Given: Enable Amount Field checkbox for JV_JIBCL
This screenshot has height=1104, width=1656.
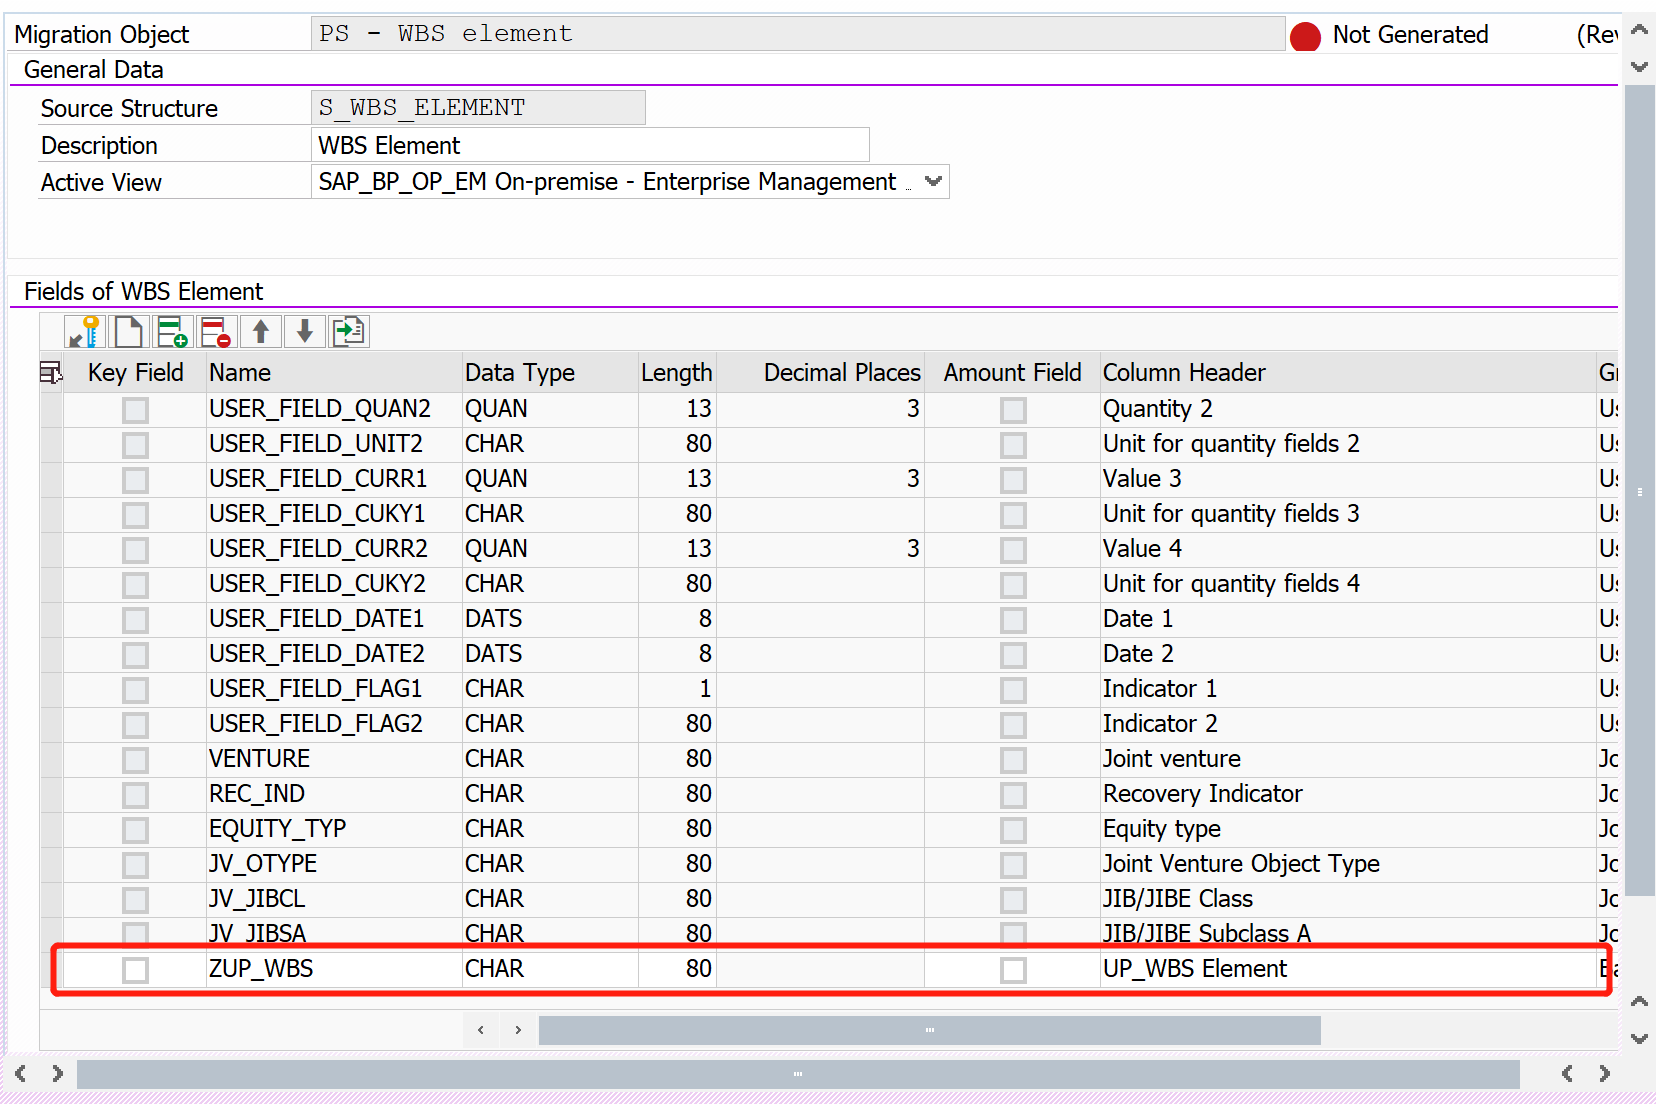Looking at the screenshot, I should 1013,899.
